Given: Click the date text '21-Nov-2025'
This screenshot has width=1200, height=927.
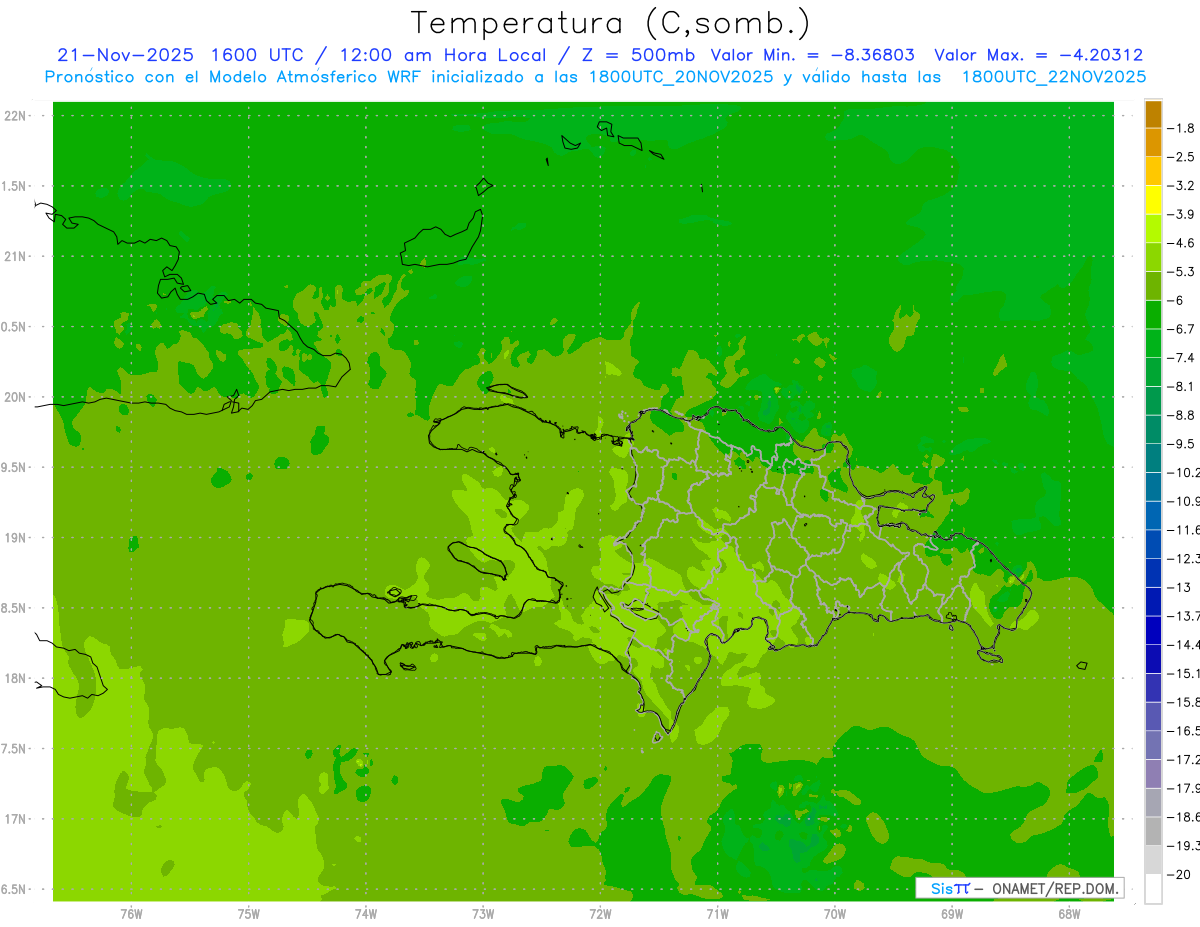Looking at the screenshot, I should coord(127,55).
